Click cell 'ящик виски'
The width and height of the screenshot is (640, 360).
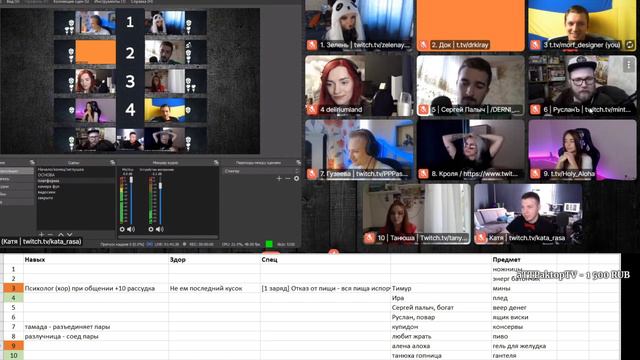(524, 317)
